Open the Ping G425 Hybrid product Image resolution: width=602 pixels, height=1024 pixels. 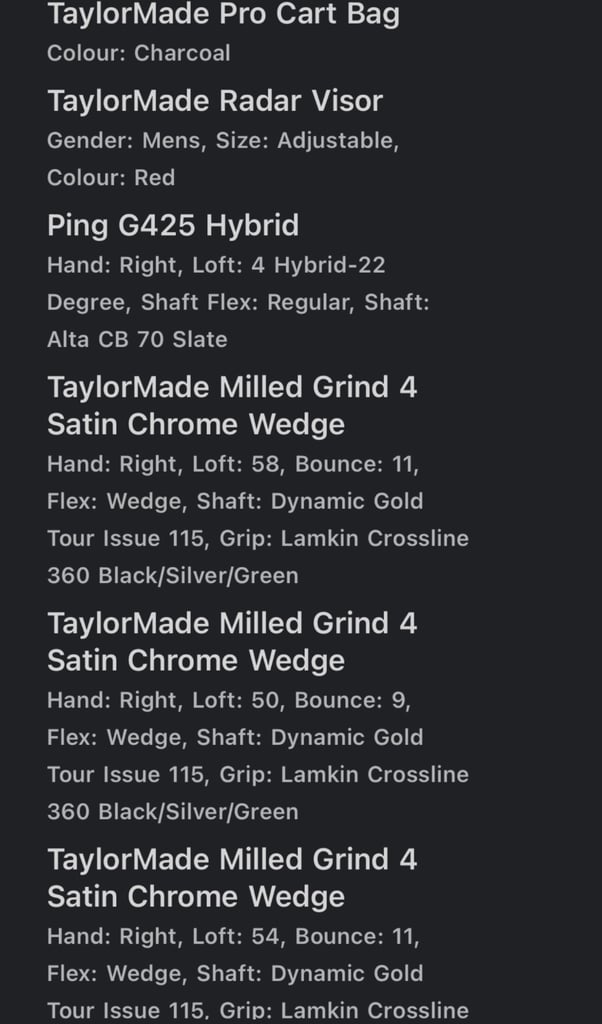pos(173,226)
